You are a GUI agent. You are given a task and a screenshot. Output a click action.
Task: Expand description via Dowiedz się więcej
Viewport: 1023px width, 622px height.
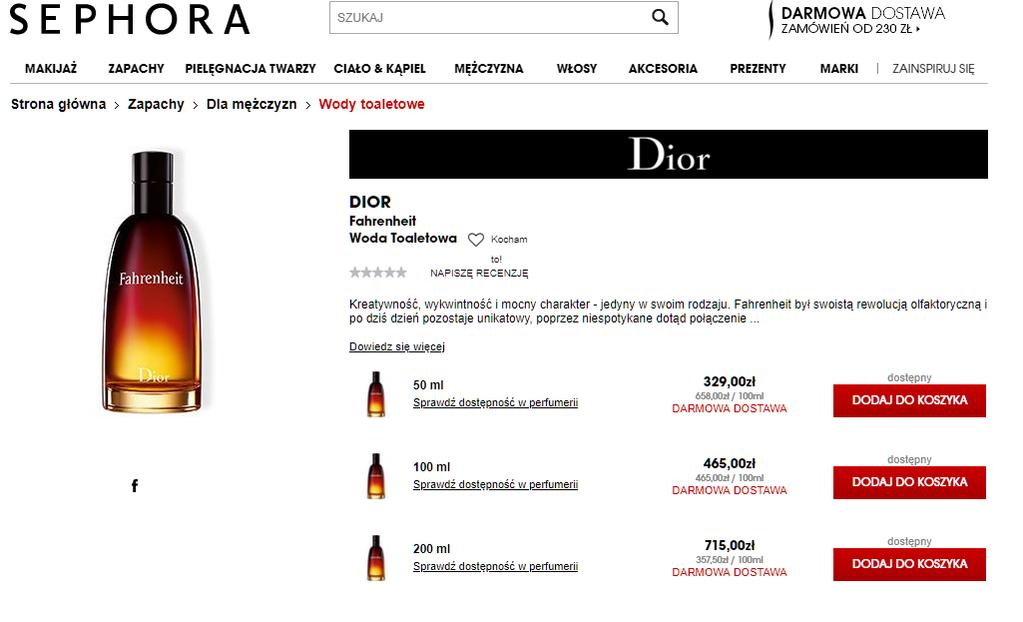point(397,347)
